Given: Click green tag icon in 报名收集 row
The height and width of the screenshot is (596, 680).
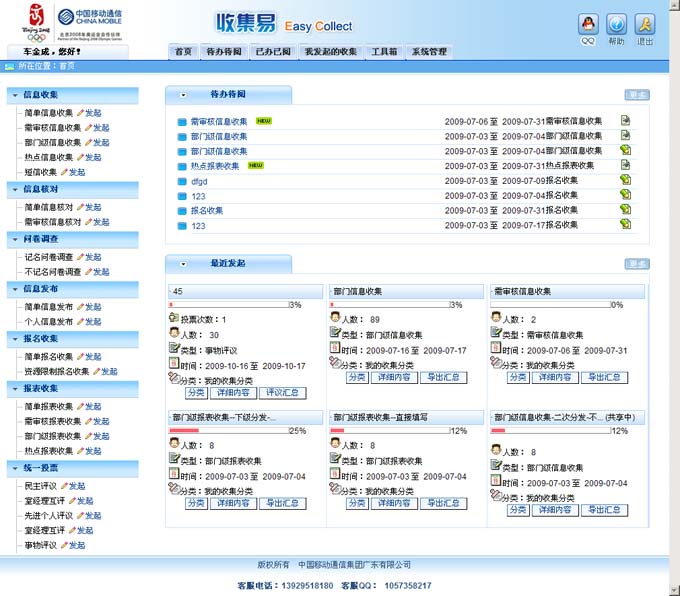Looking at the screenshot, I should [x=625, y=209].
